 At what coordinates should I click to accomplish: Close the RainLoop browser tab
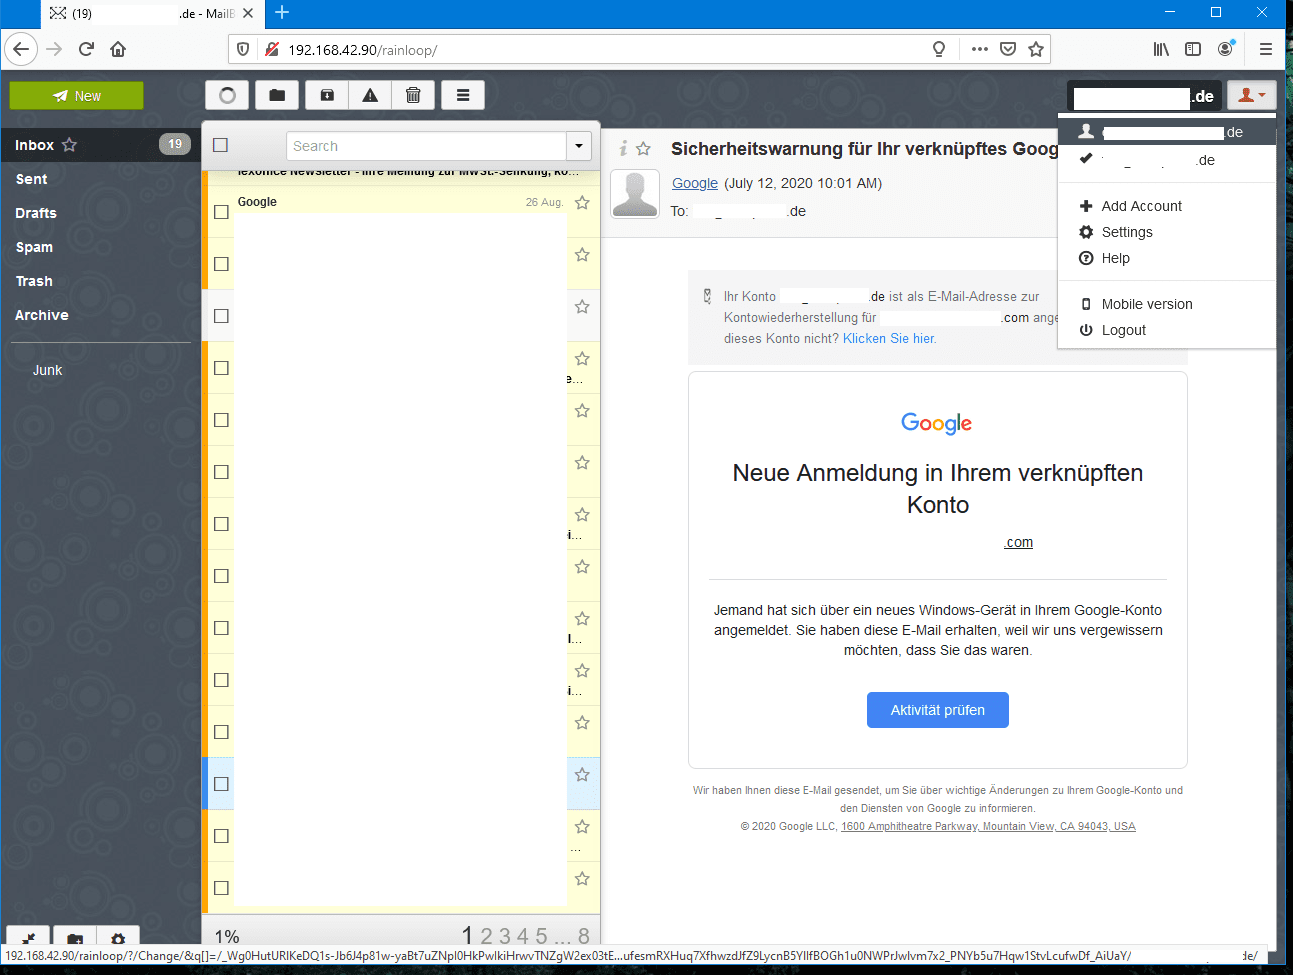tap(248, 13)
